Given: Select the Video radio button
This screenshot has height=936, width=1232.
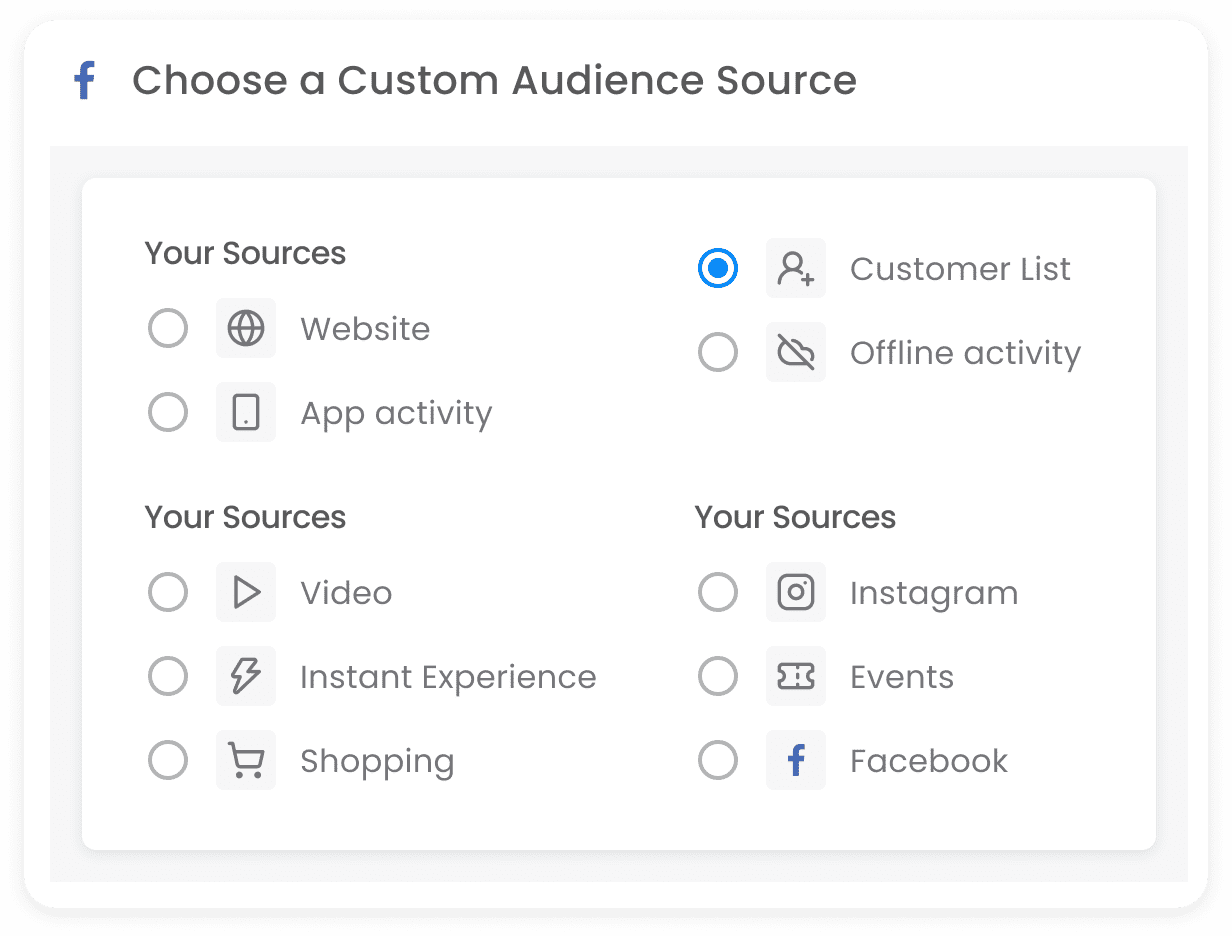Looking at the screenshot, I should (168, 592).
